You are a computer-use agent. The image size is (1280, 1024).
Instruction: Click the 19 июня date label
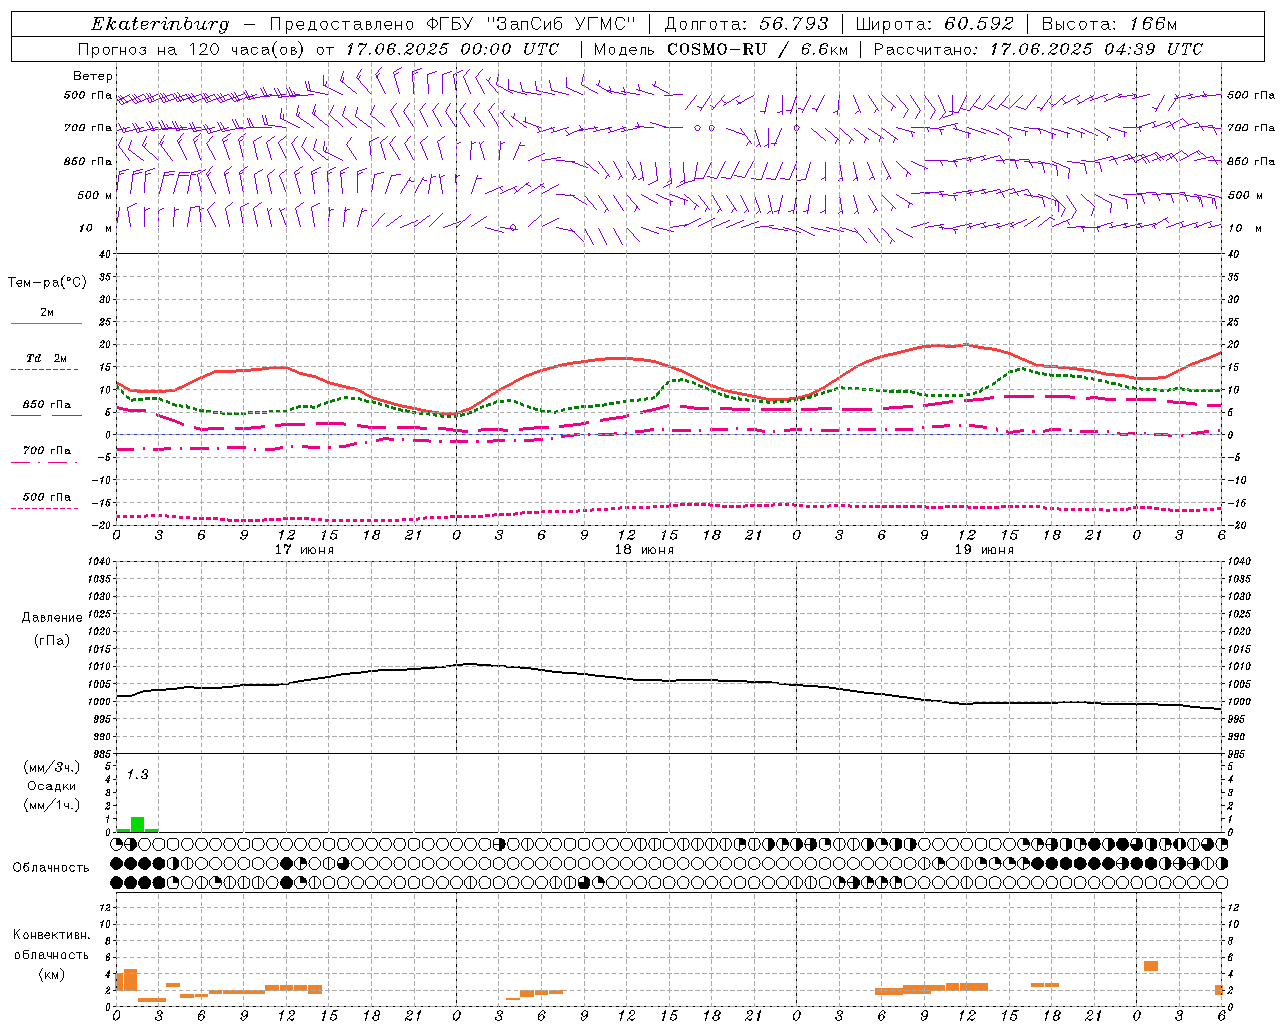click(984, 550)
